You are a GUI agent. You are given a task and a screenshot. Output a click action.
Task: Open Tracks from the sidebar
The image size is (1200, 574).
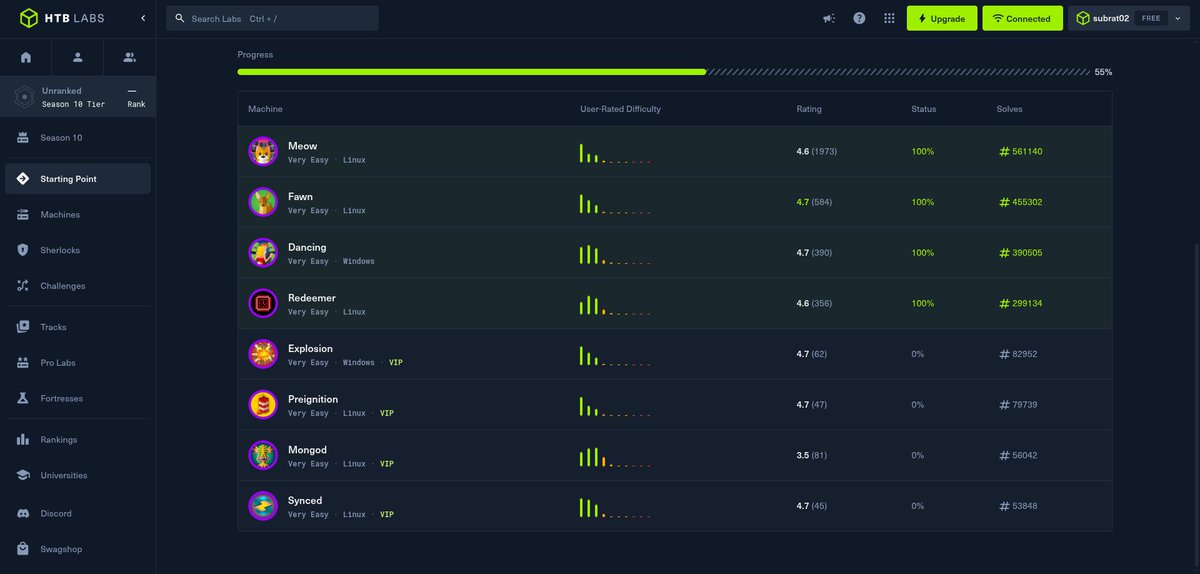(x=78, y=327)
